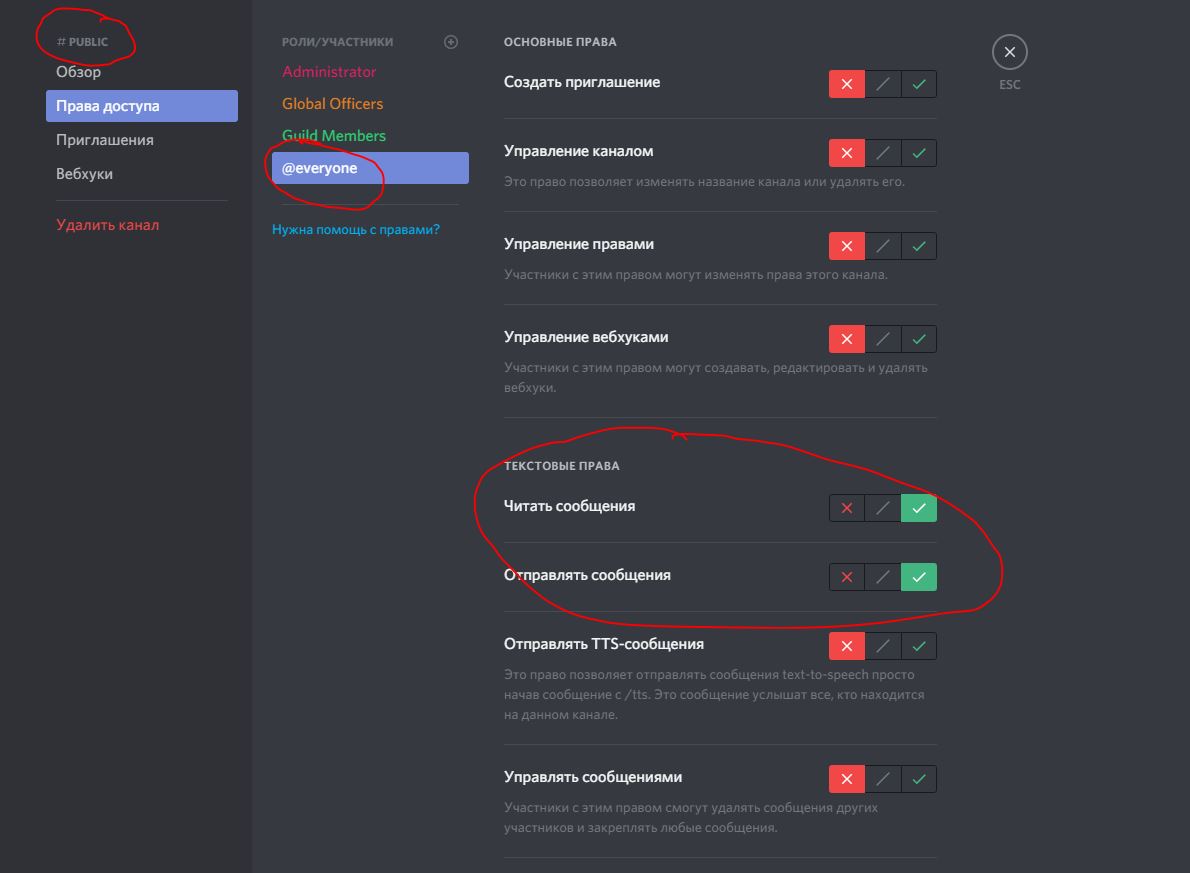Select the Administrator role

tap(329, 72)
